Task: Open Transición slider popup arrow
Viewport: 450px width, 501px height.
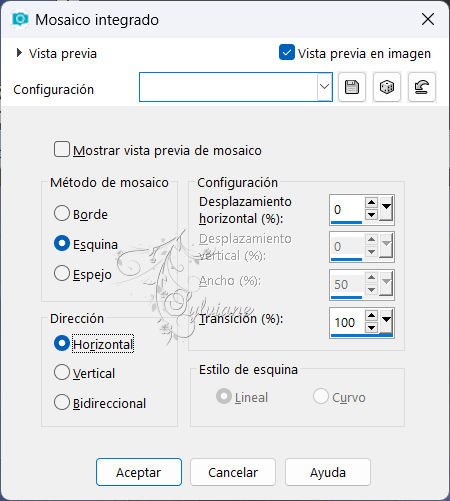Action: tap(386, 321)
